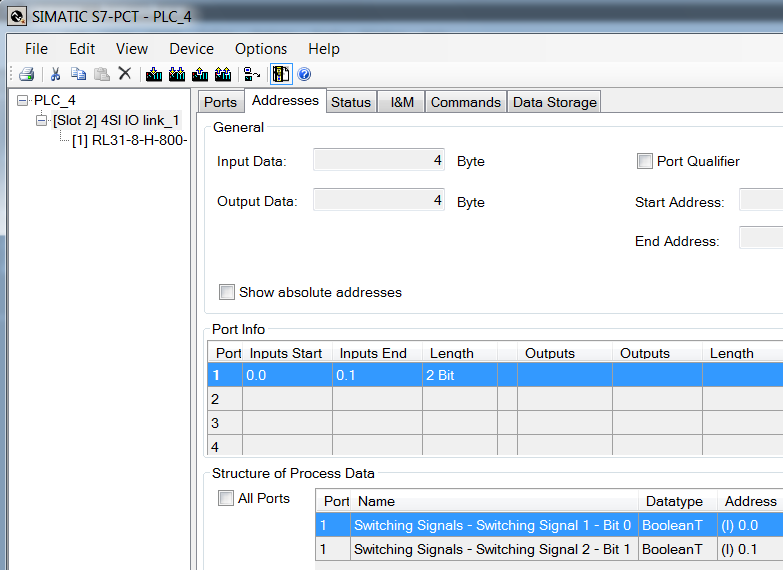Select the Addresses tab
This screenshot has height=570, width=783.
[285, 100]
